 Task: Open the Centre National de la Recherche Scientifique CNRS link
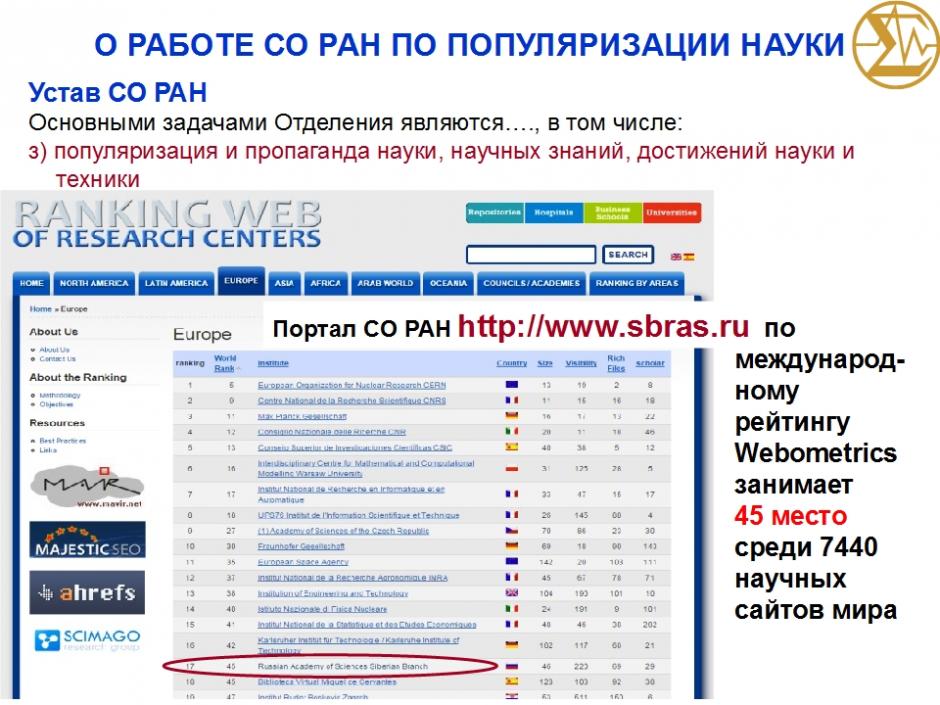pos(352,400)
